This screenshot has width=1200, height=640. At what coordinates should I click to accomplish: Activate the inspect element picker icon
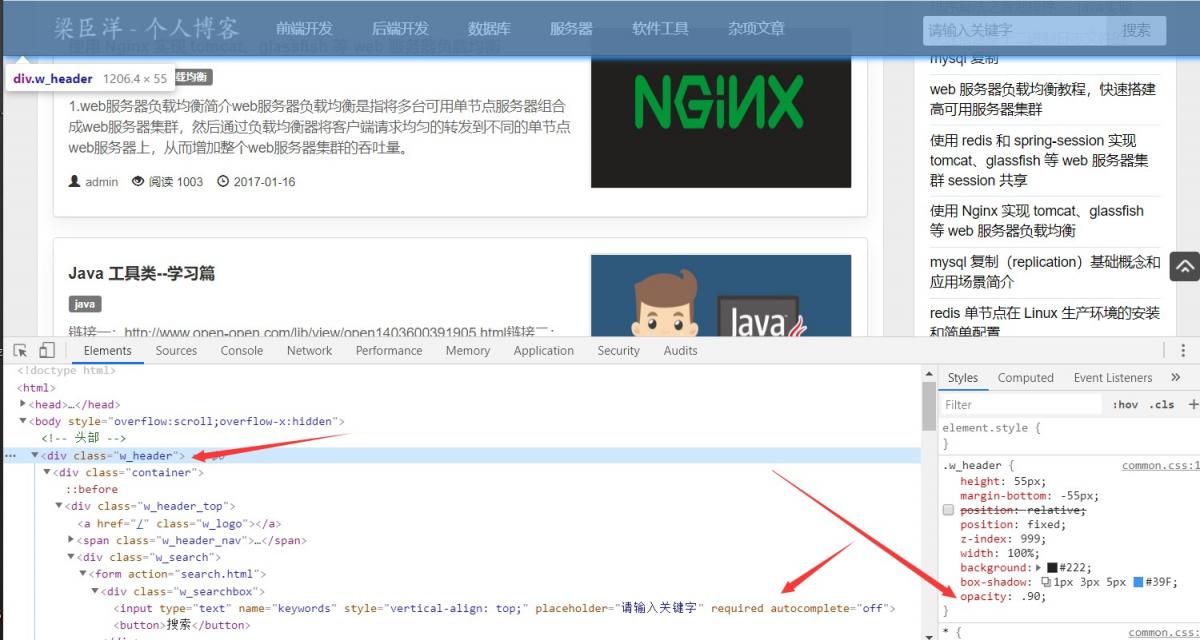click(20, 351)
